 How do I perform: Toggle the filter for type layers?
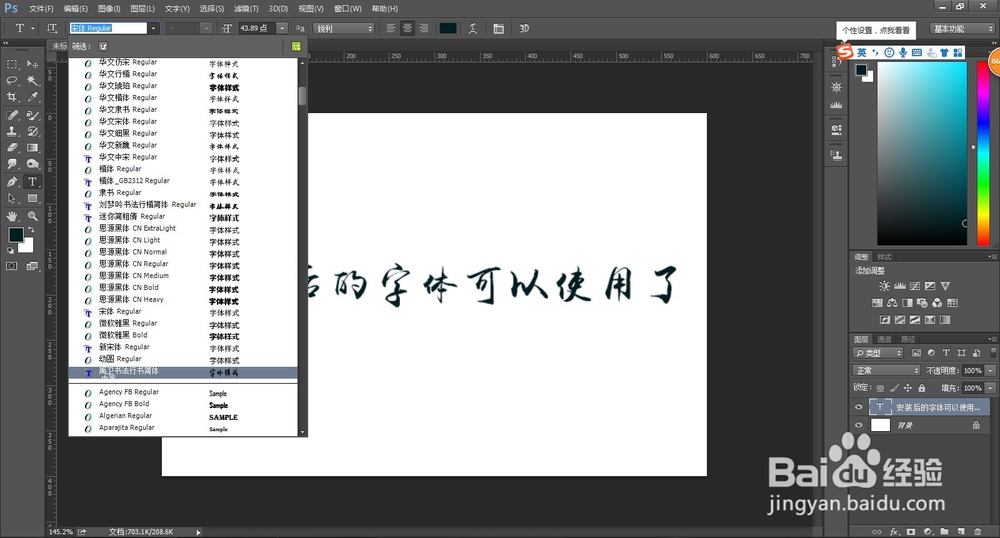(946, 353)
